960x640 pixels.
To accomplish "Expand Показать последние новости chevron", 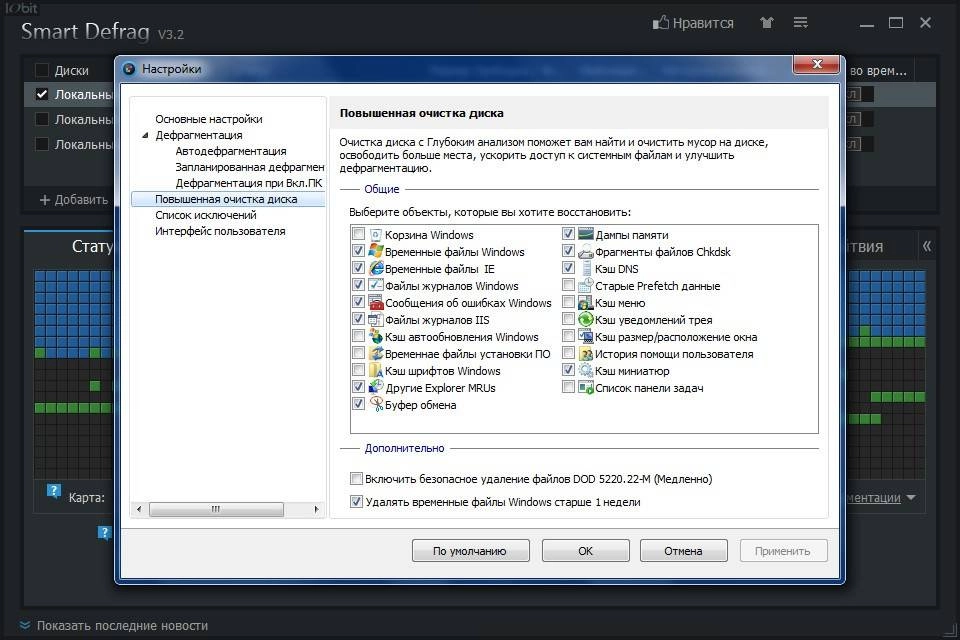I will pyautogui.click(x=24, y=625).
